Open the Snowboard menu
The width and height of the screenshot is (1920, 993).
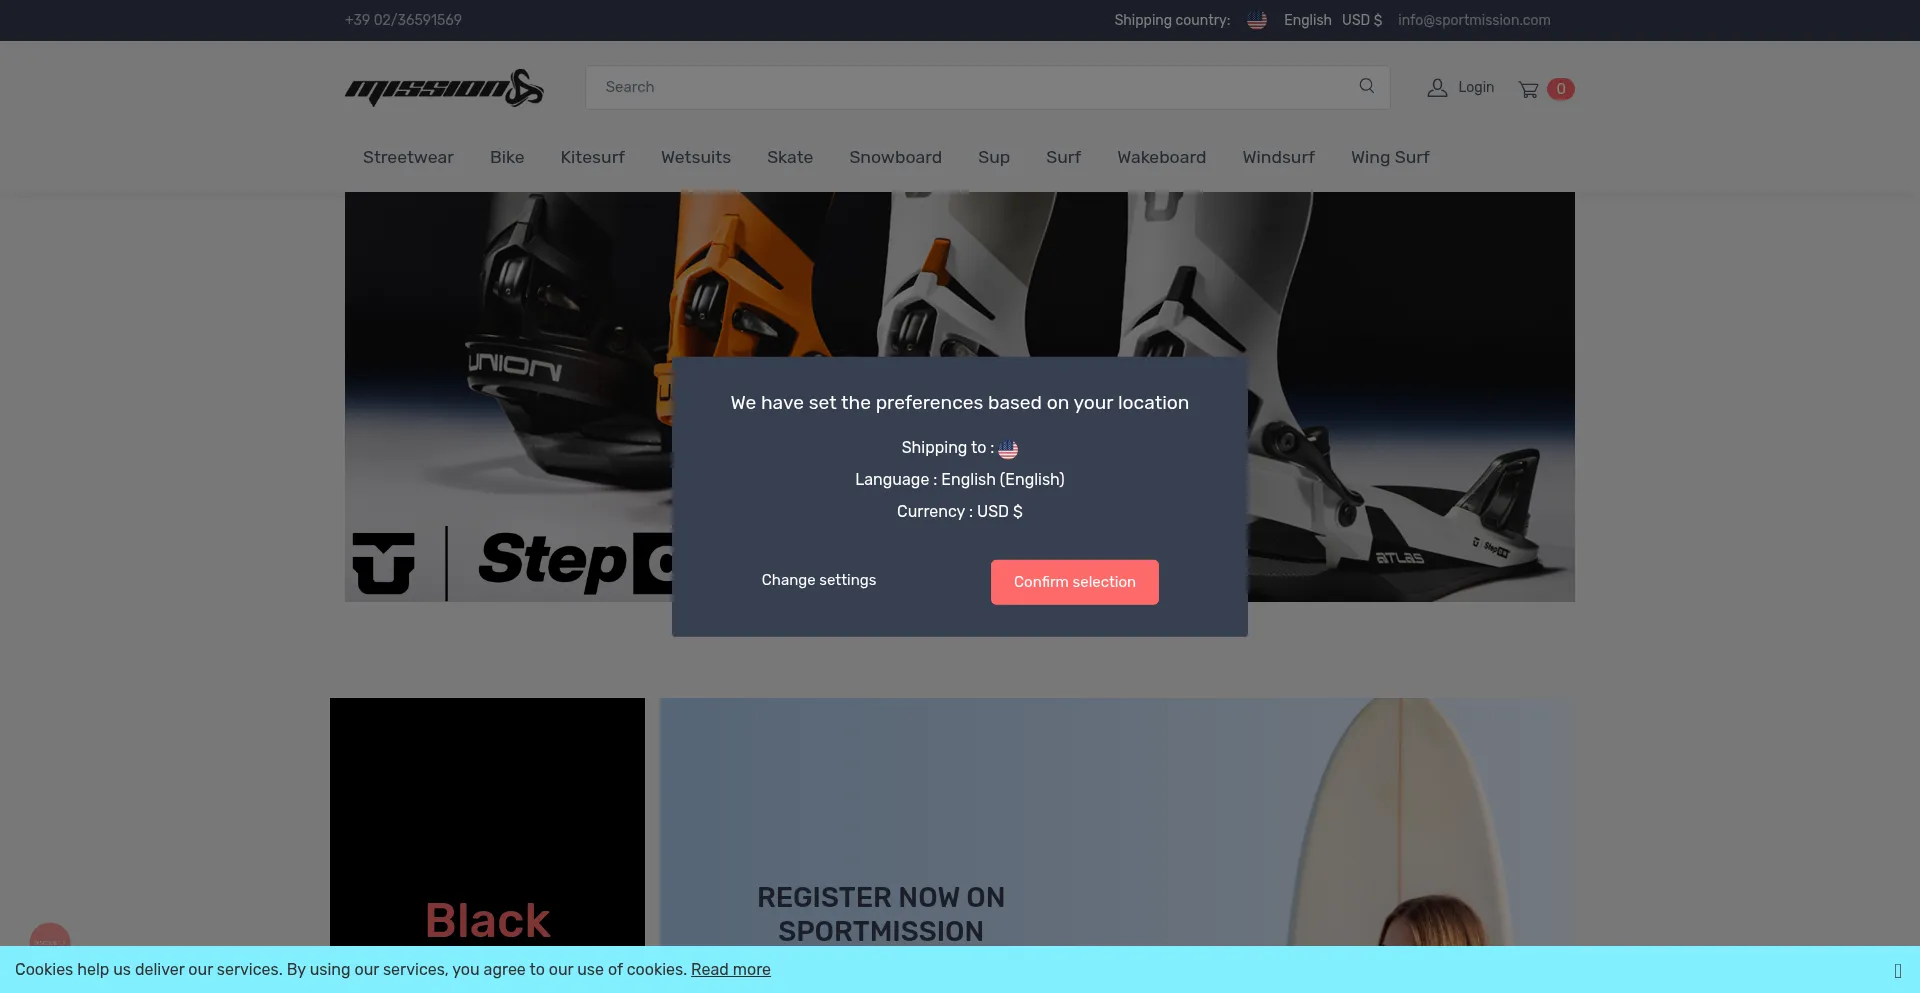tap(895, 157)
